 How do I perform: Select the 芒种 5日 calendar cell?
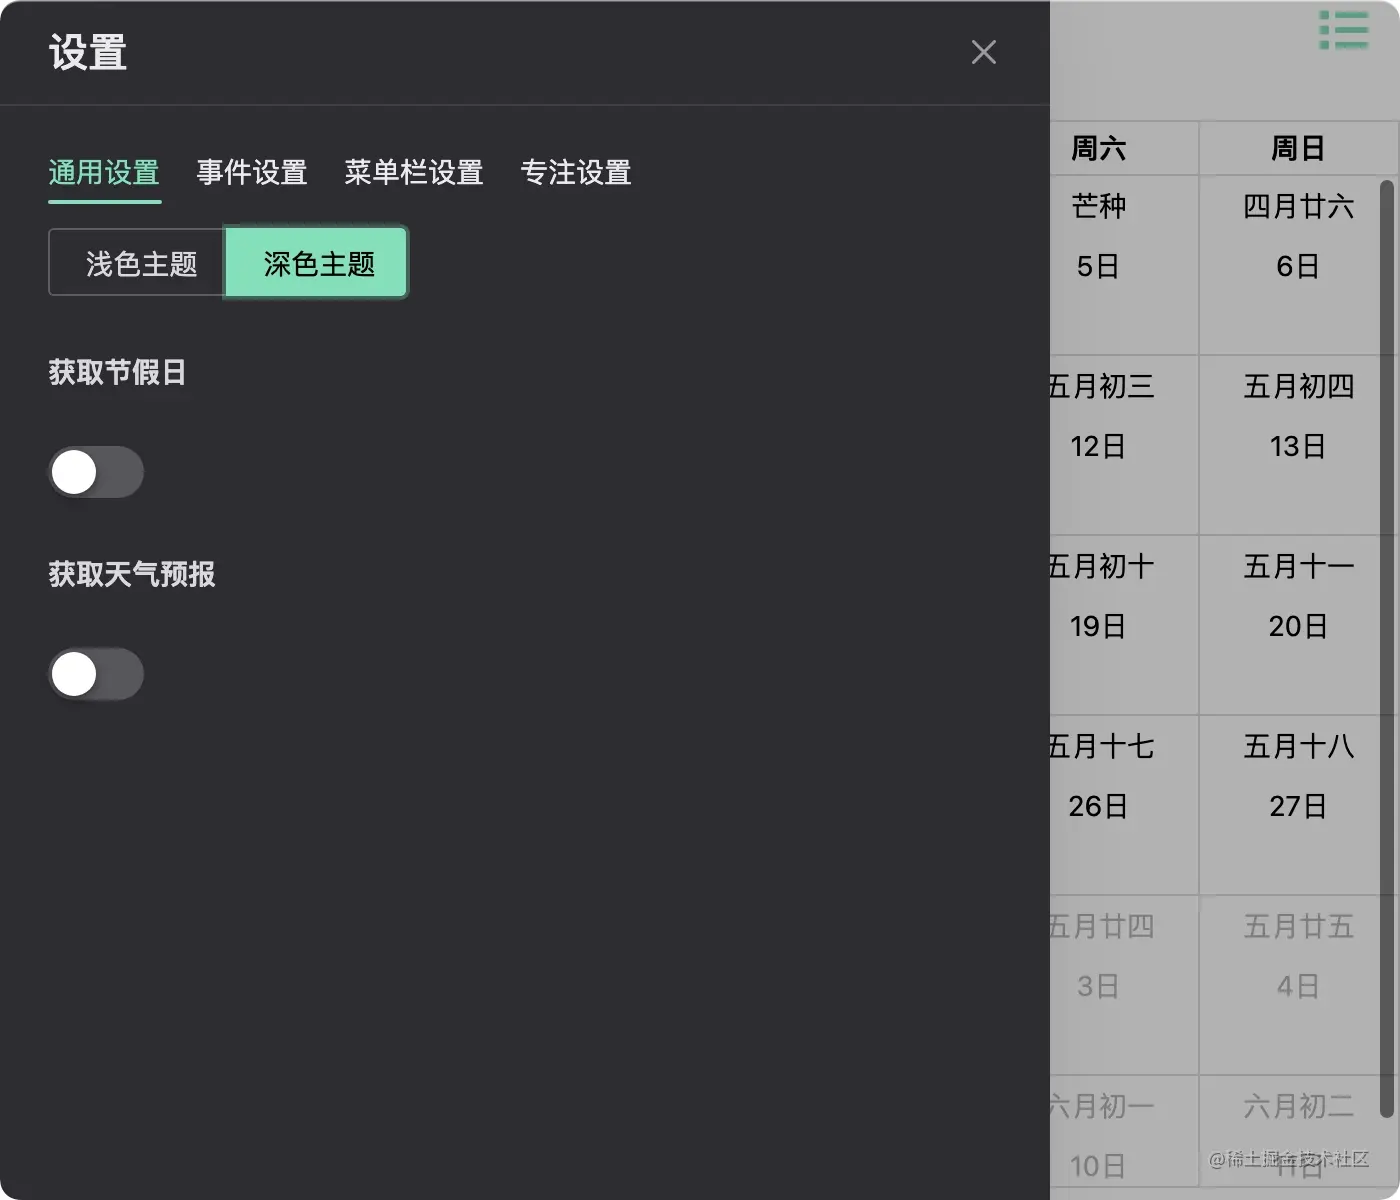[x=1124, y=265]
